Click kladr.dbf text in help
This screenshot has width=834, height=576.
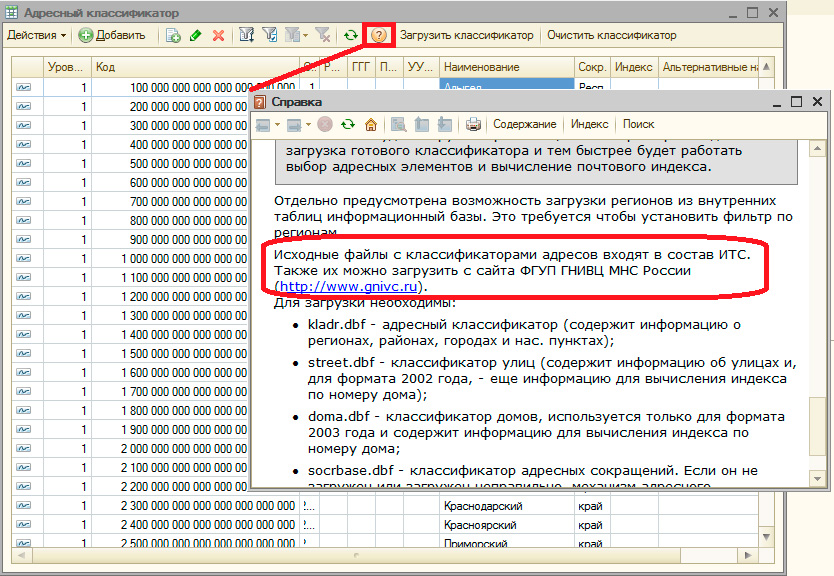(x=337, y=324)
